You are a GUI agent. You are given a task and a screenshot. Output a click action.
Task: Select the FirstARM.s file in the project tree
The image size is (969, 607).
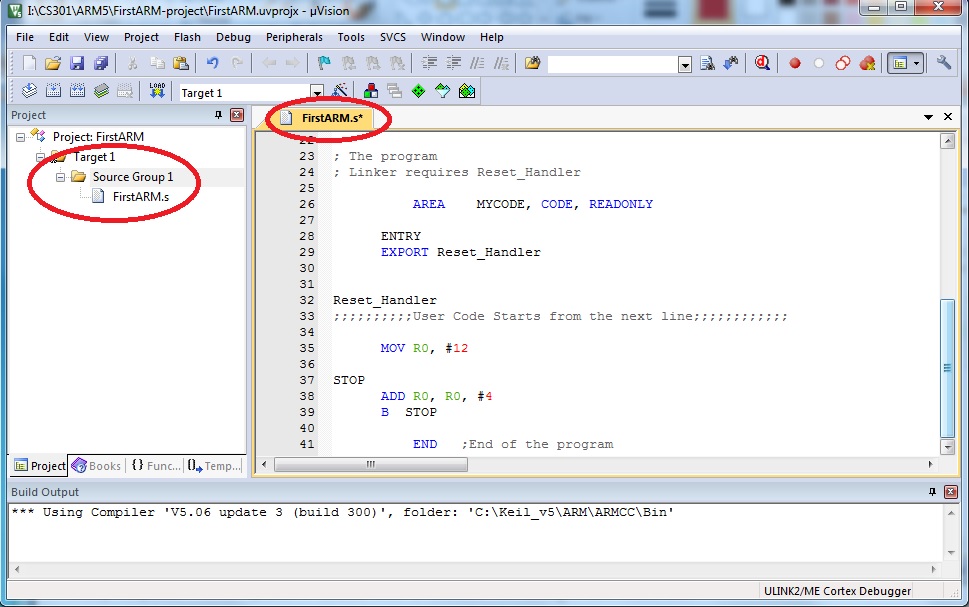pos(140,197)
